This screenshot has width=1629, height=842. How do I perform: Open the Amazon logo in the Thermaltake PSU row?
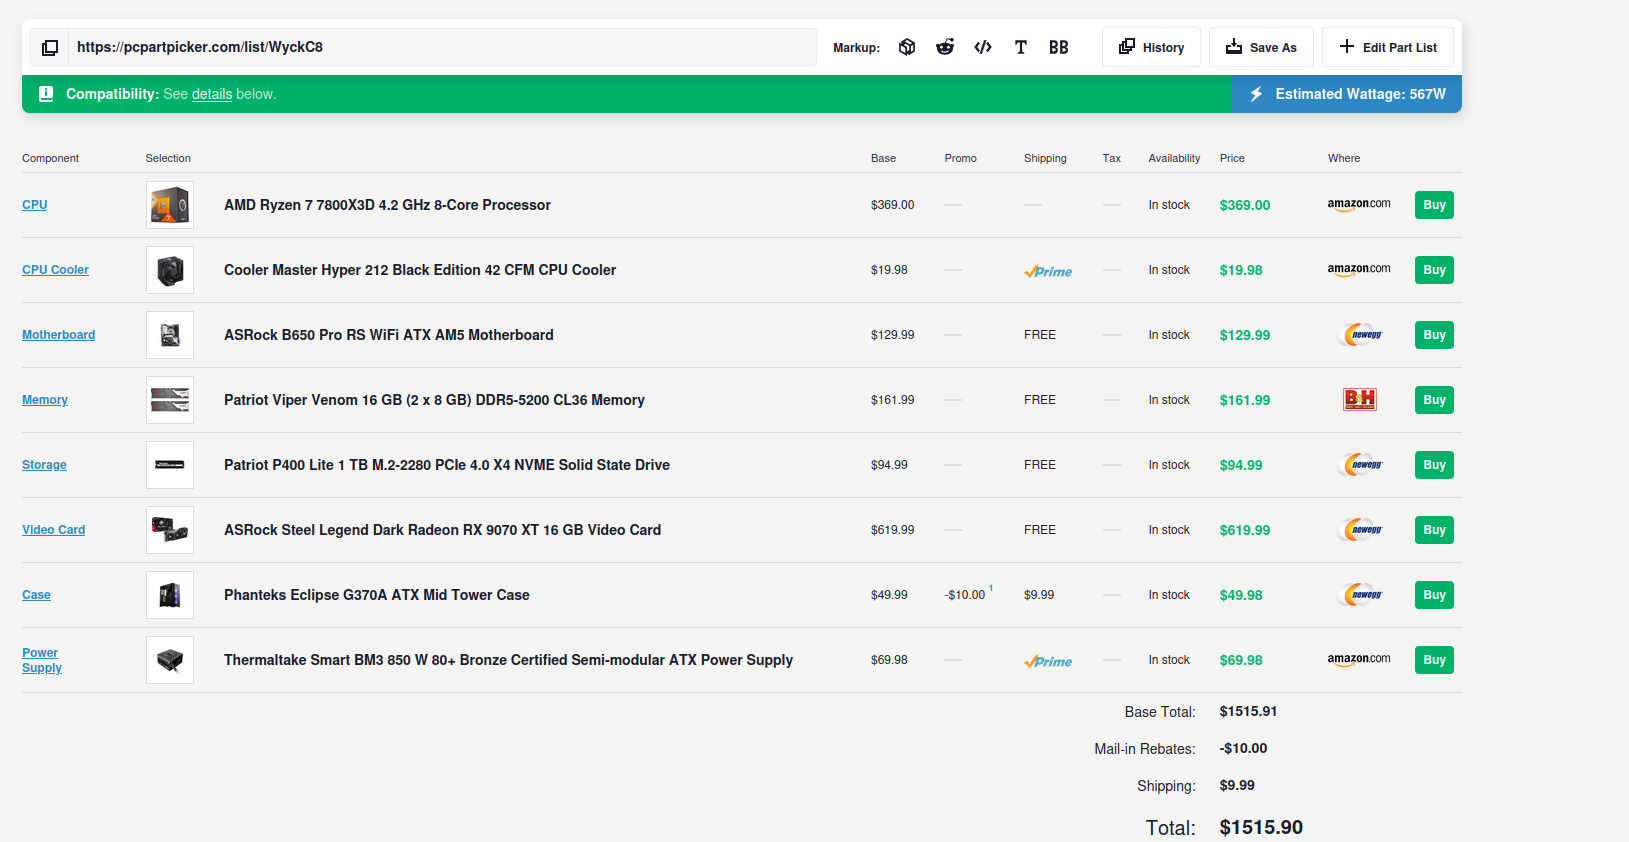pos(1359,660)
